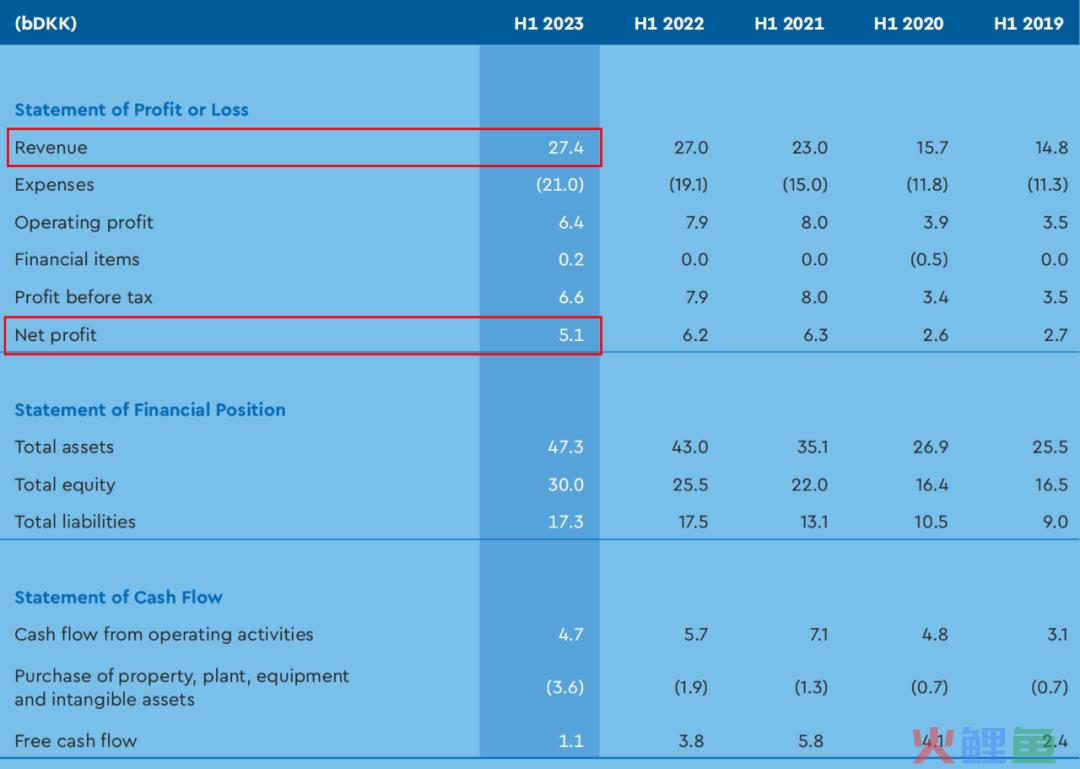1080x769 pixels.
Task: Select H1 2023 Financial items value 0.2
Action: pos(571,260)
